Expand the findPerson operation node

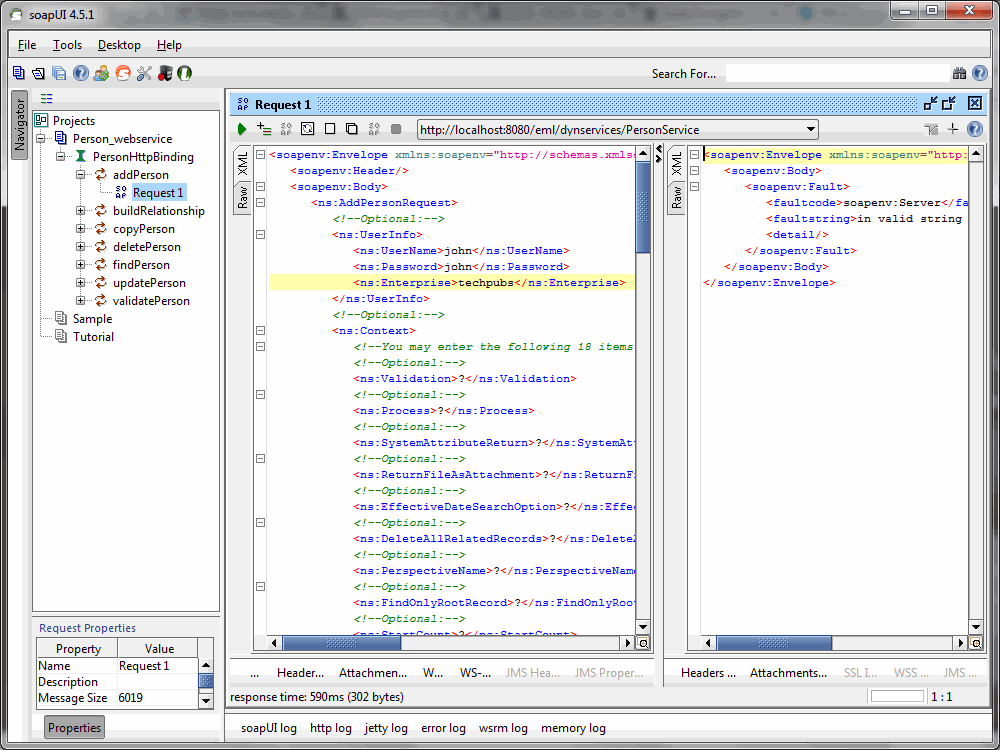pos(81,264)
